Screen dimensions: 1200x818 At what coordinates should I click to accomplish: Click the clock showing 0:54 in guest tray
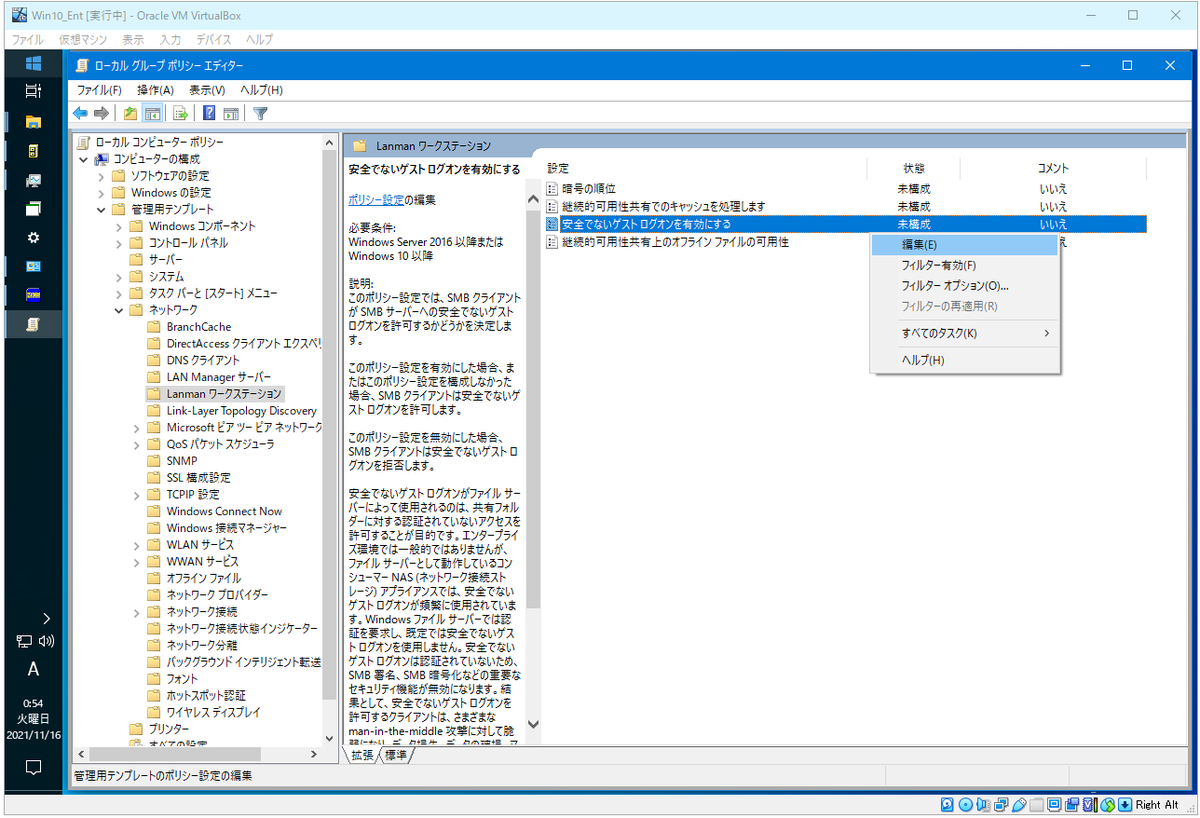pos(33,703)
